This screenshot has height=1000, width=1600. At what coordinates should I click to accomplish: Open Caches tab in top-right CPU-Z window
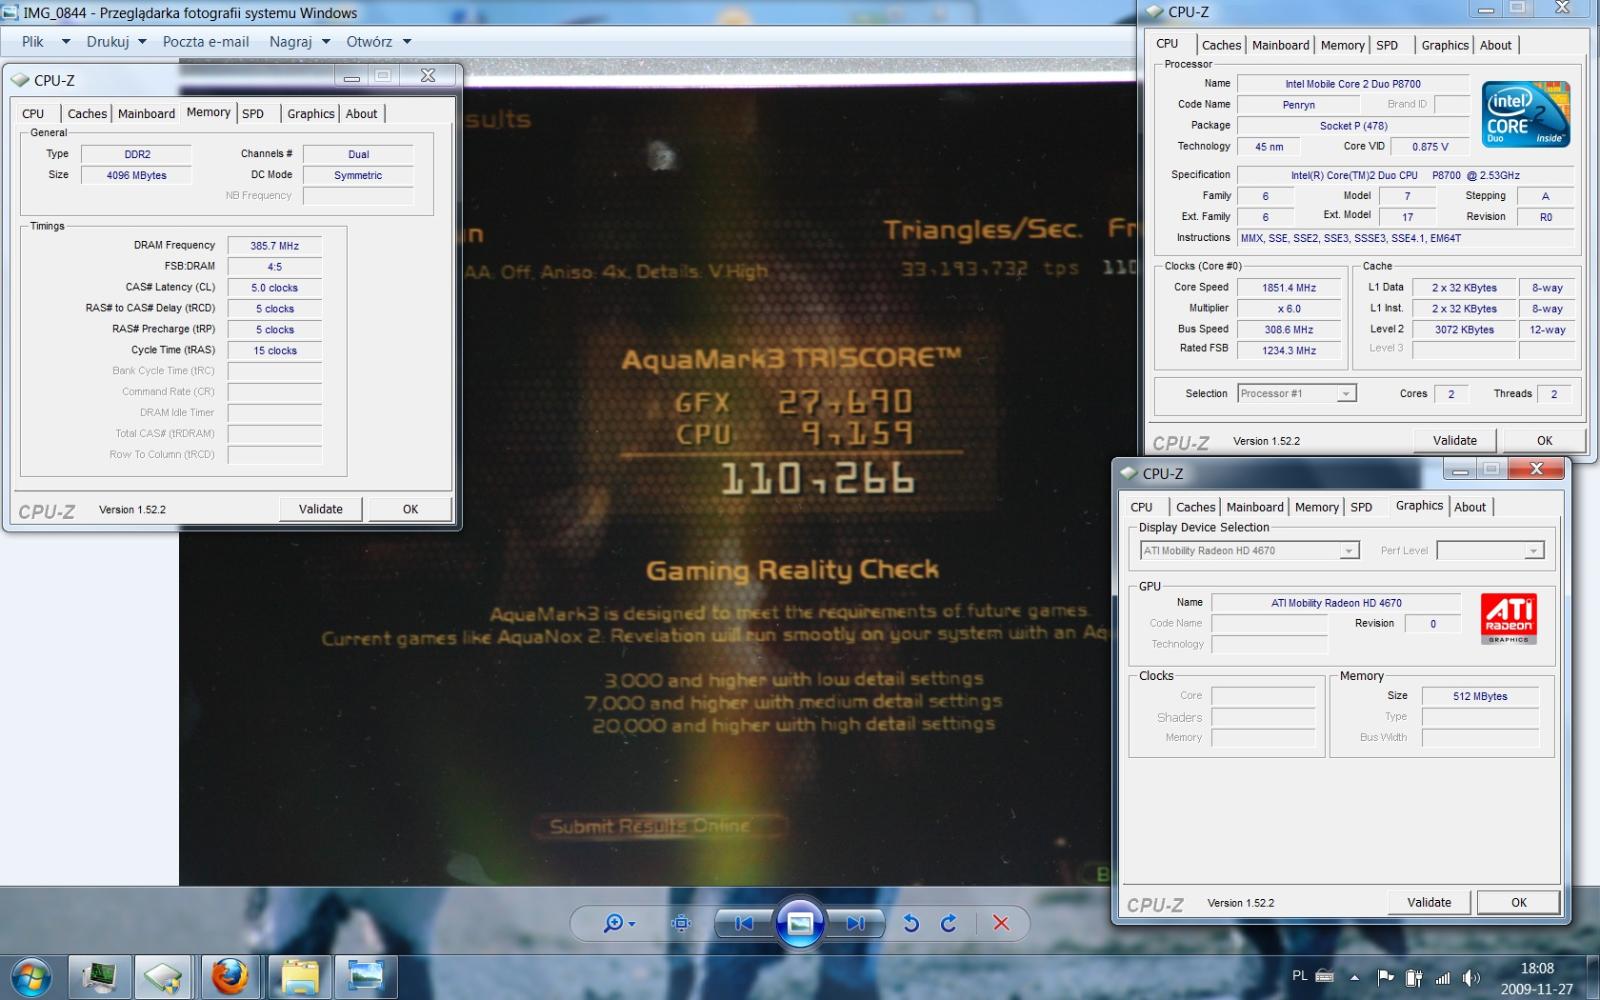1221,45
